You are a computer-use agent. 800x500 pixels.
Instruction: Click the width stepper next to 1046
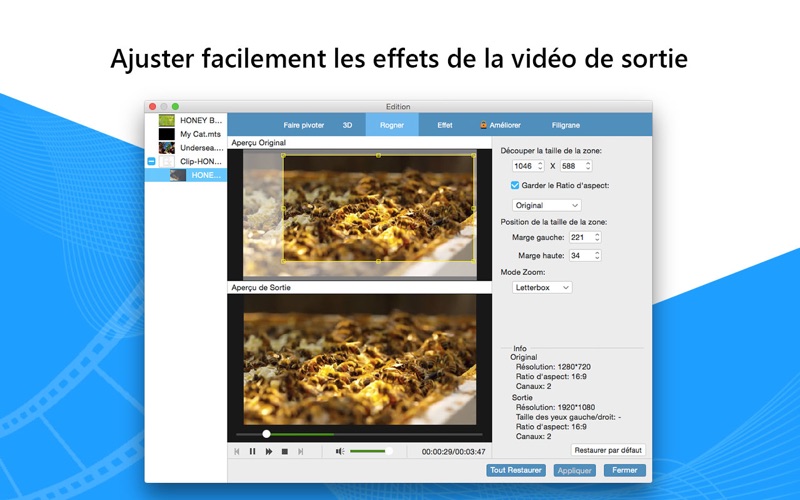[540, 166]
